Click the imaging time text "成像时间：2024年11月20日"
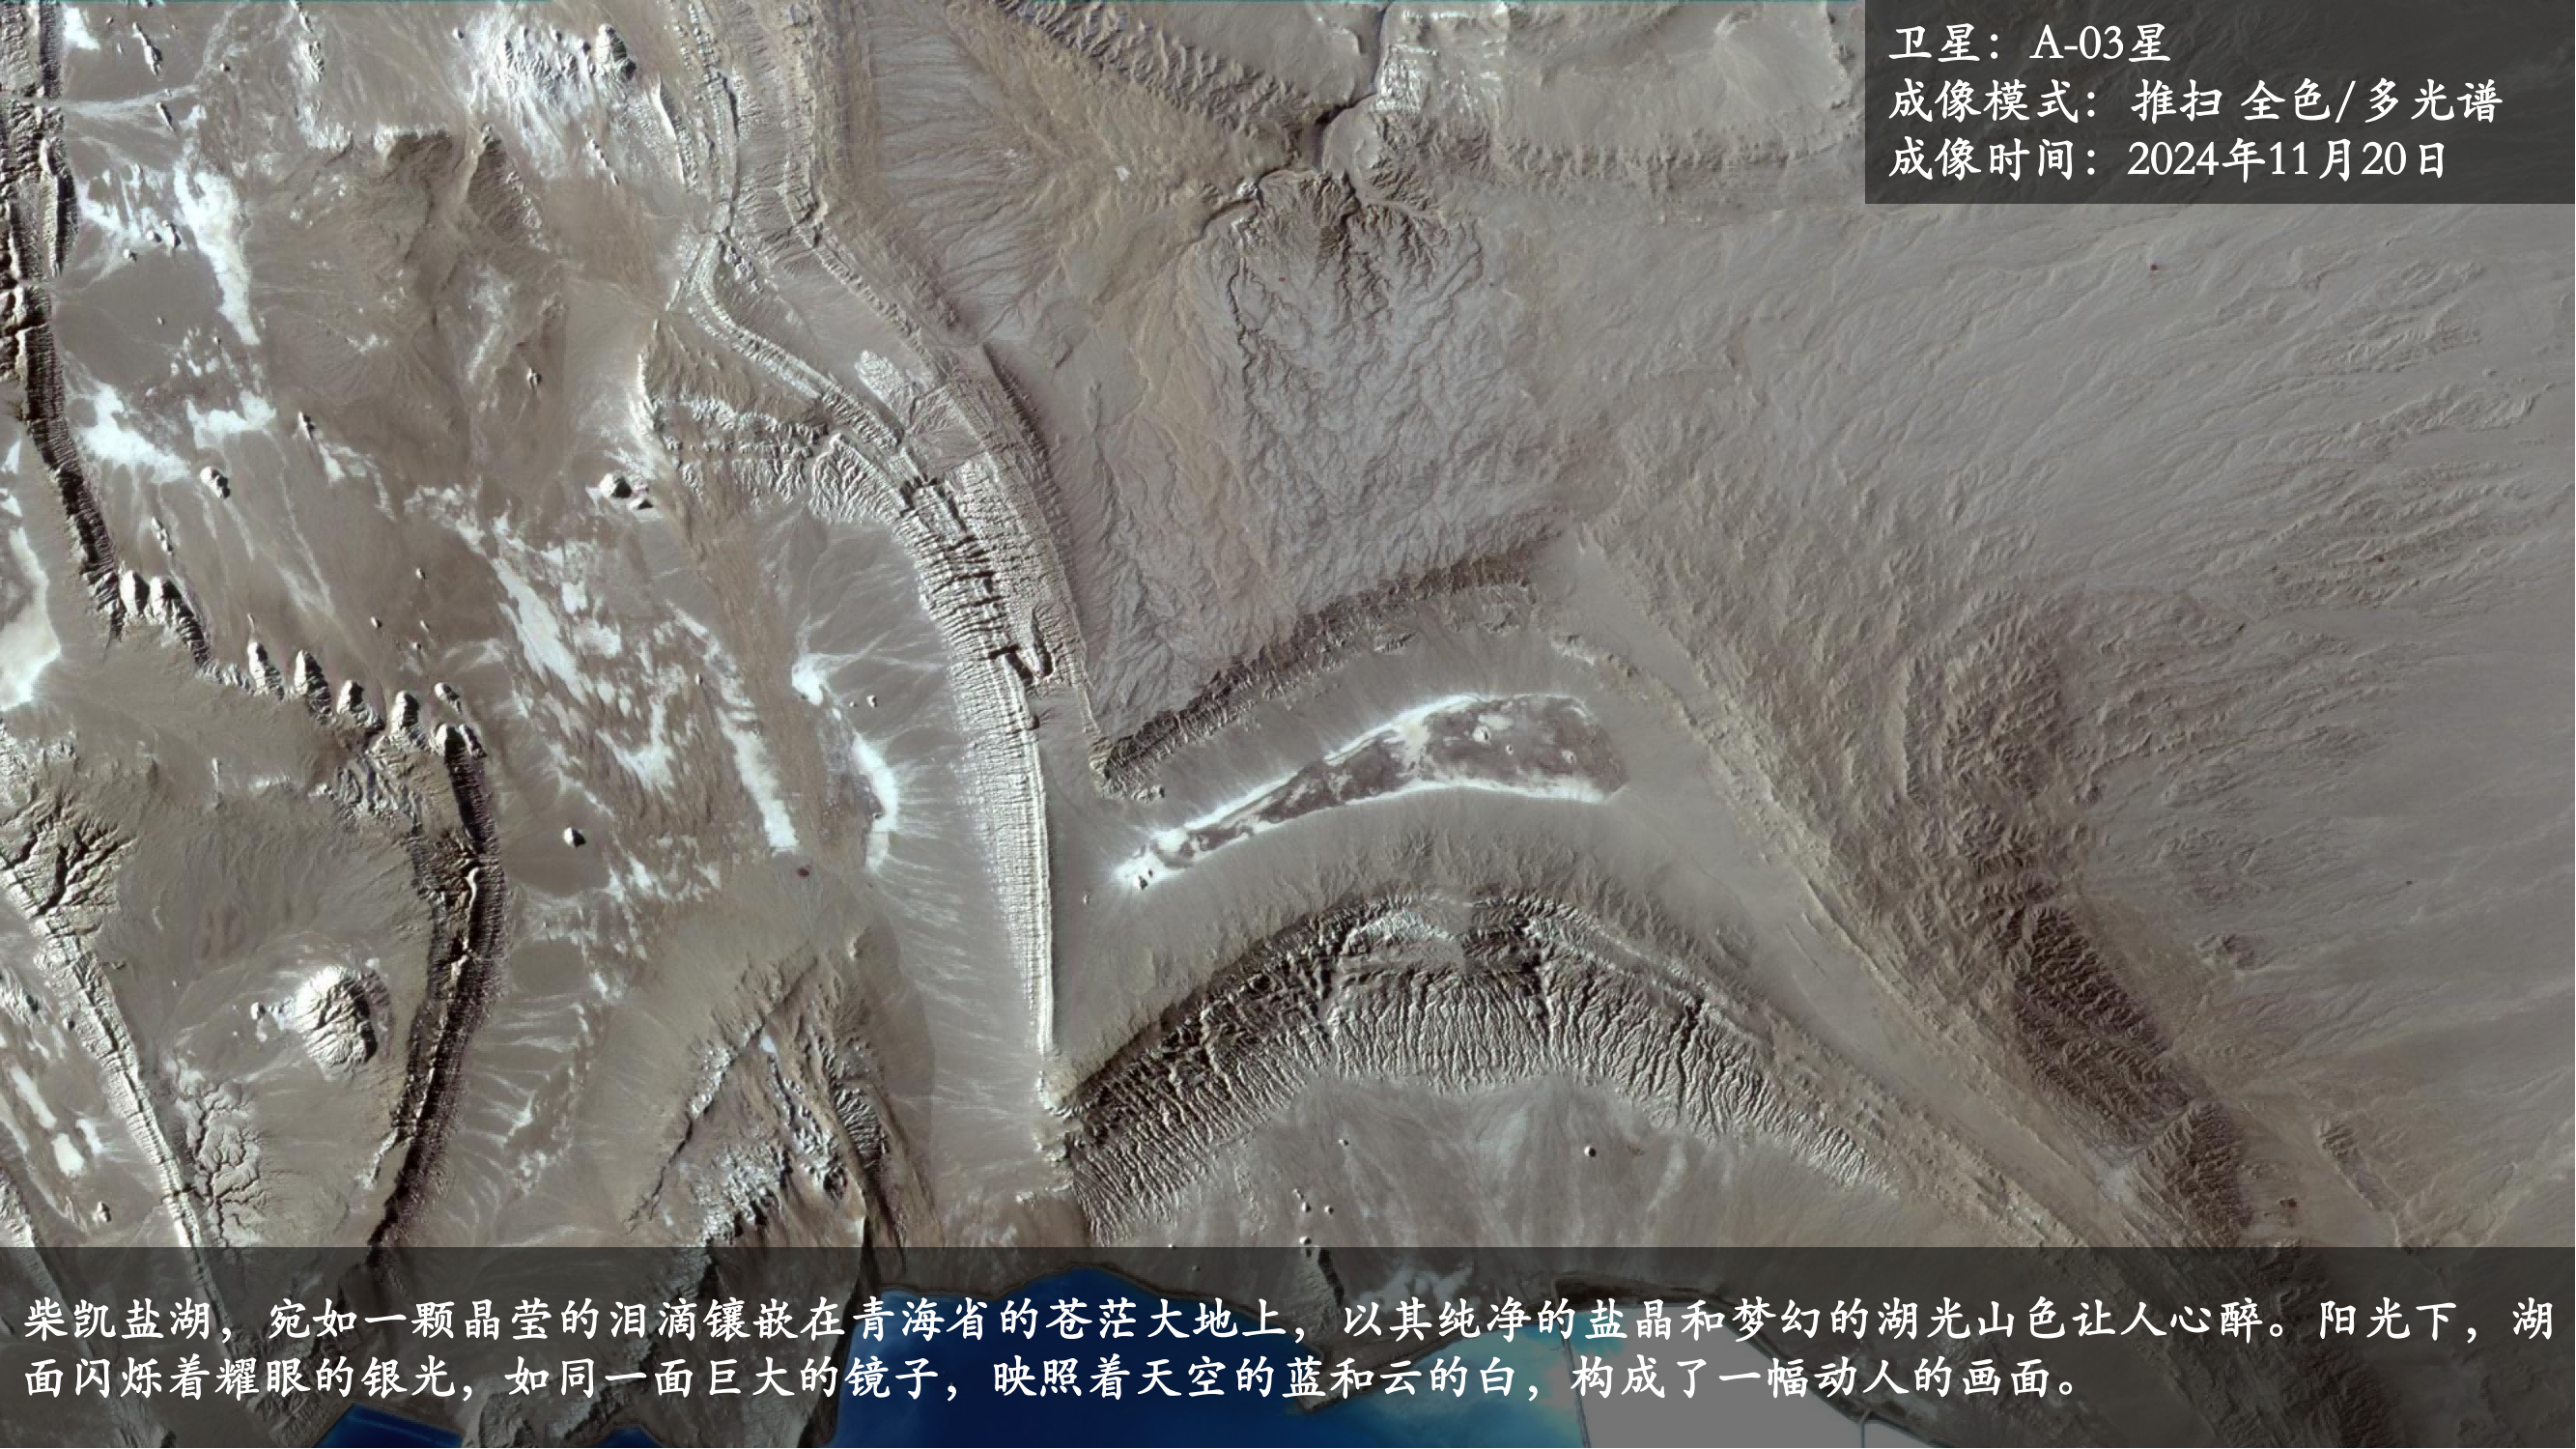 pos(2167,159)
